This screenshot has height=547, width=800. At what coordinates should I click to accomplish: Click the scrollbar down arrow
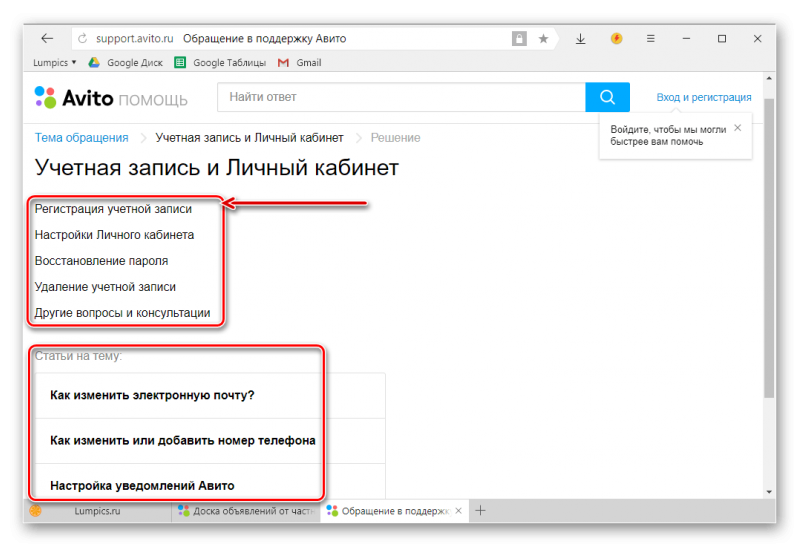(x=769, y=492)
